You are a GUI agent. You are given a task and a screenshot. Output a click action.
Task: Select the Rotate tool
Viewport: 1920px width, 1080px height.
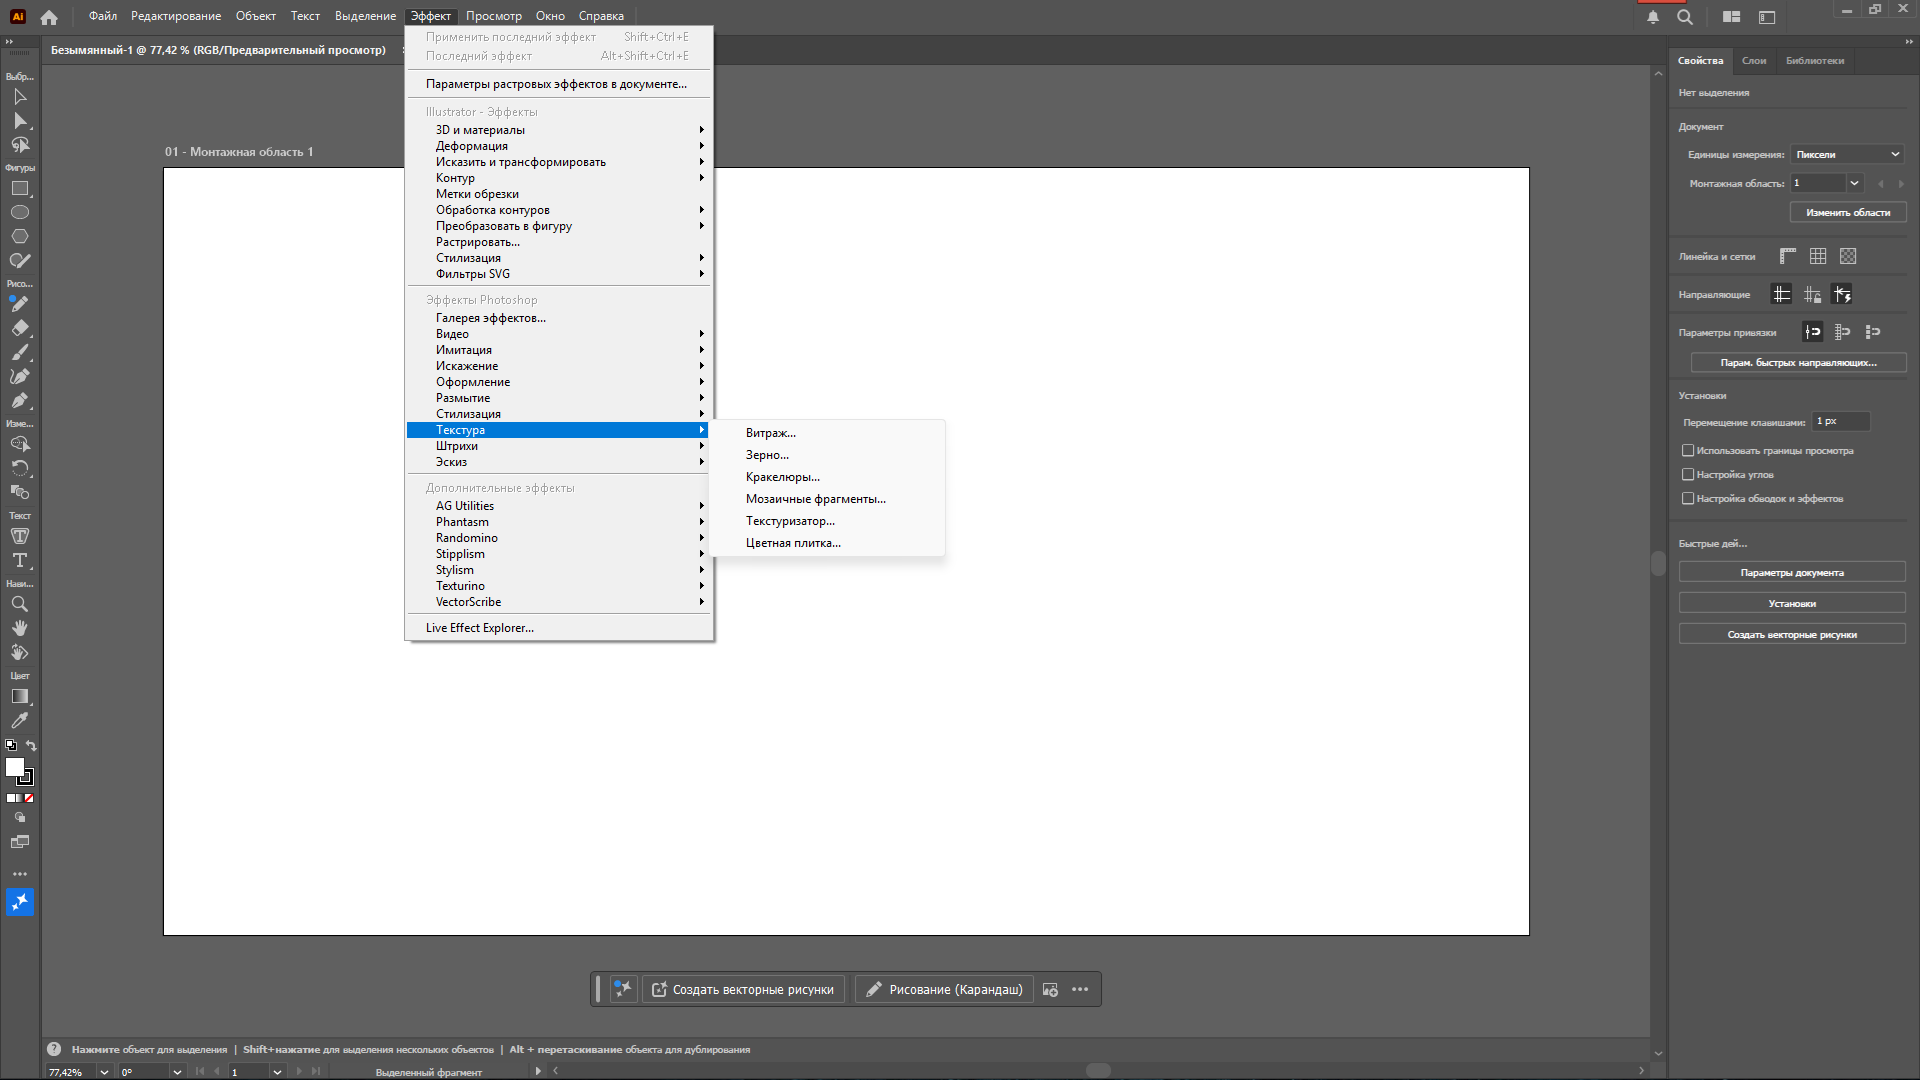point(19,468)
